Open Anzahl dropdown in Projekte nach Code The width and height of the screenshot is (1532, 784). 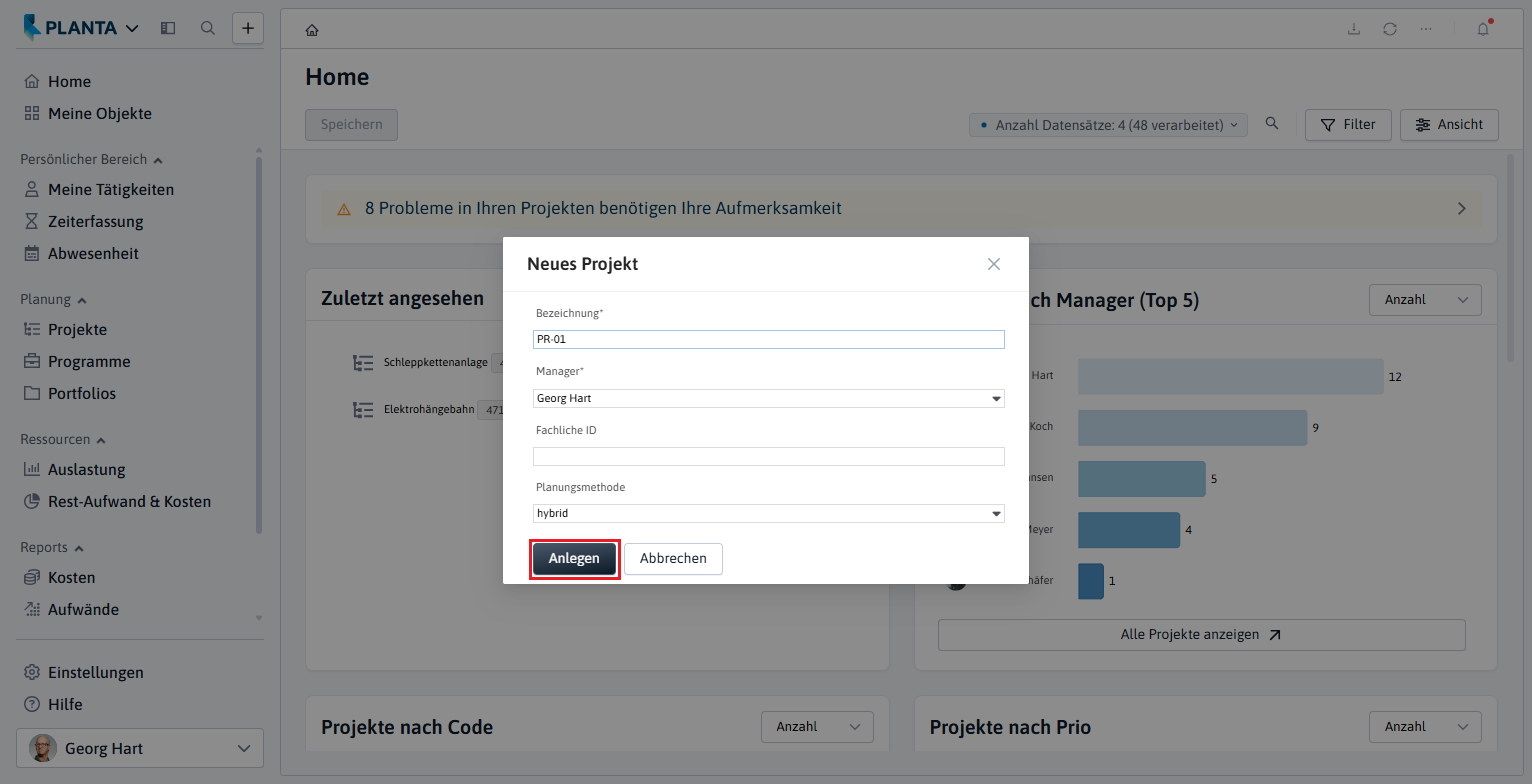(x=817, y=727)
